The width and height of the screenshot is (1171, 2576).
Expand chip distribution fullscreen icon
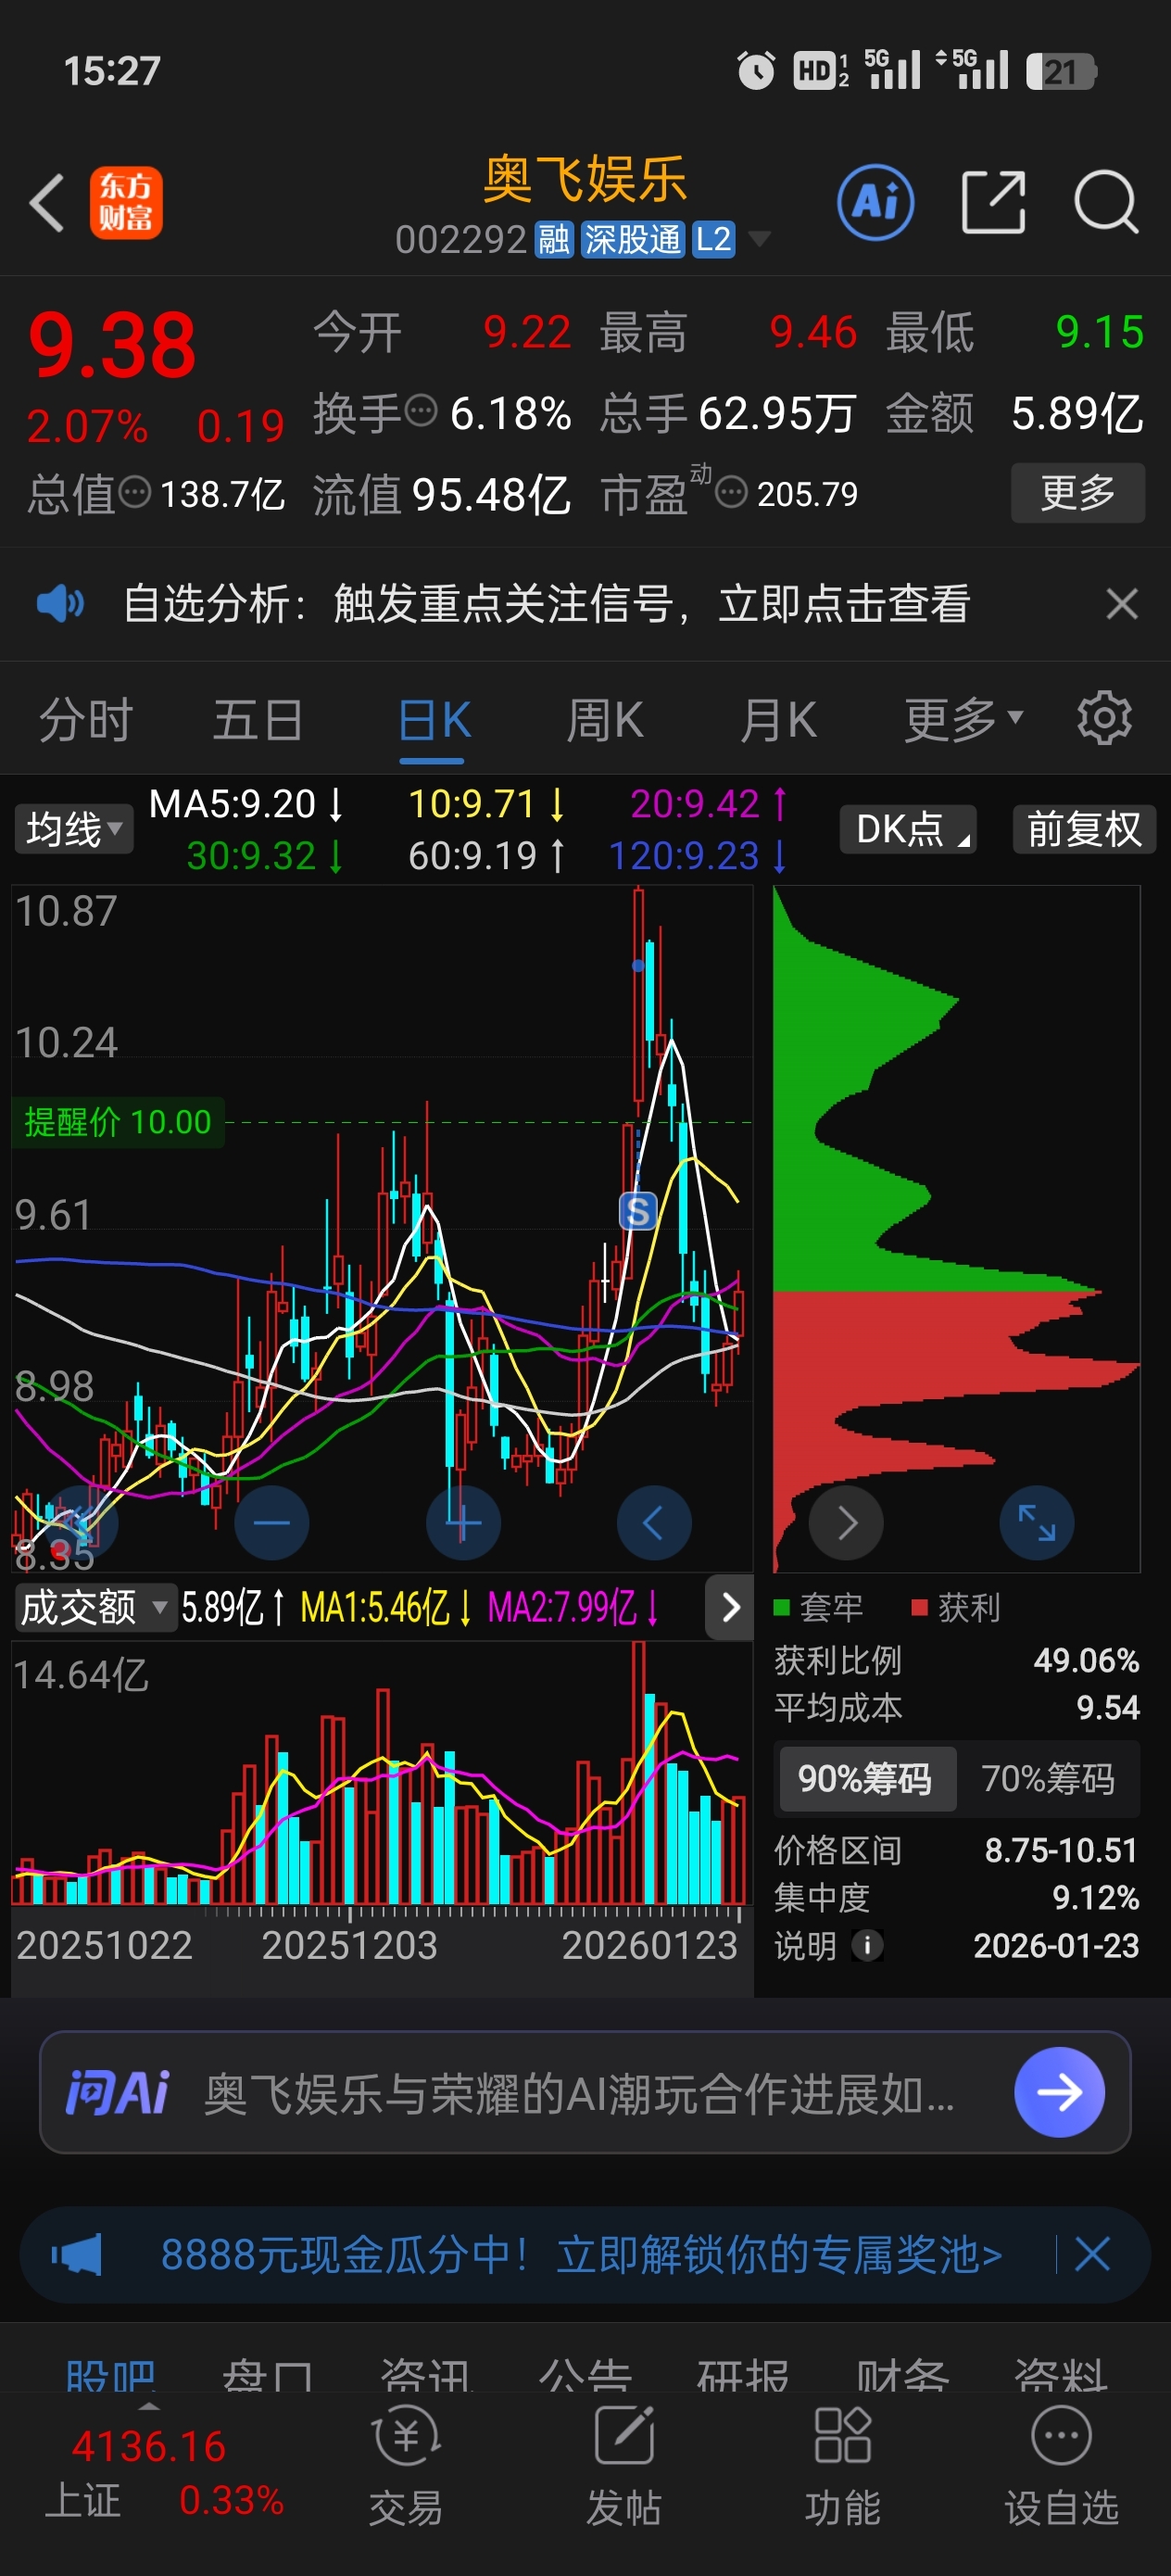coord(1037,1523)
